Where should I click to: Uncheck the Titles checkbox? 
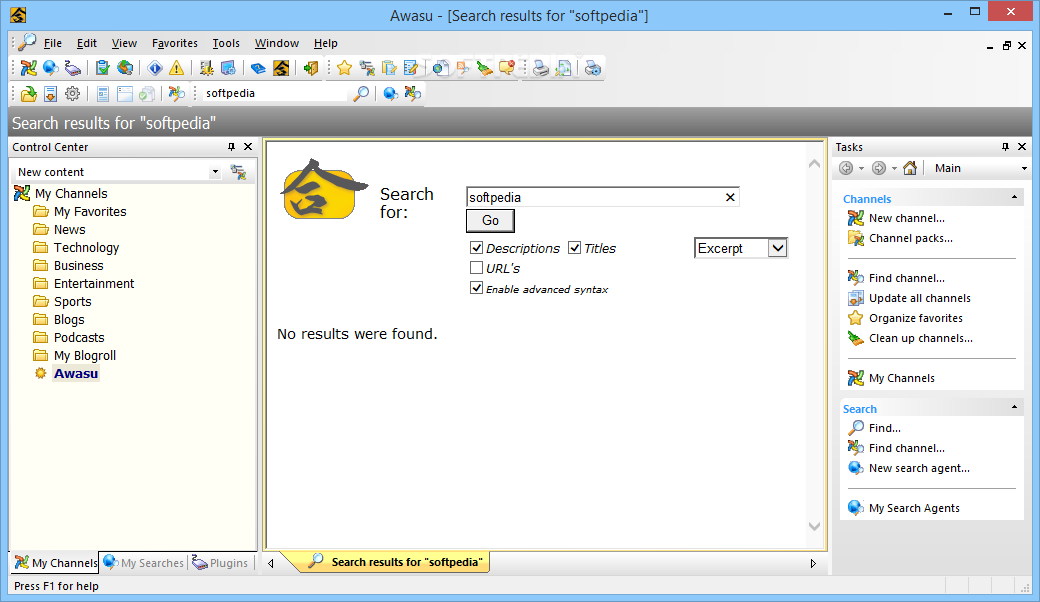[x=574, y=248]
